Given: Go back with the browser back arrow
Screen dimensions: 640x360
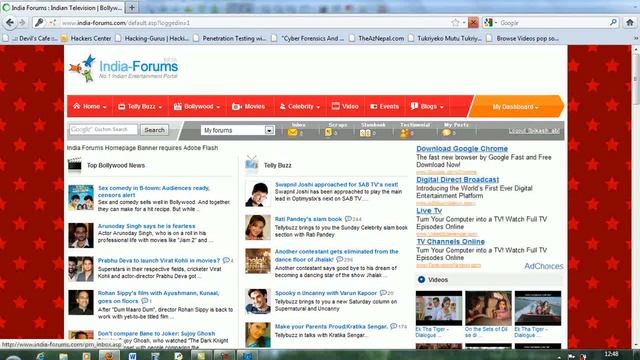Looking at the screenshot, I should pyautogui.click(x=10, y=23).
